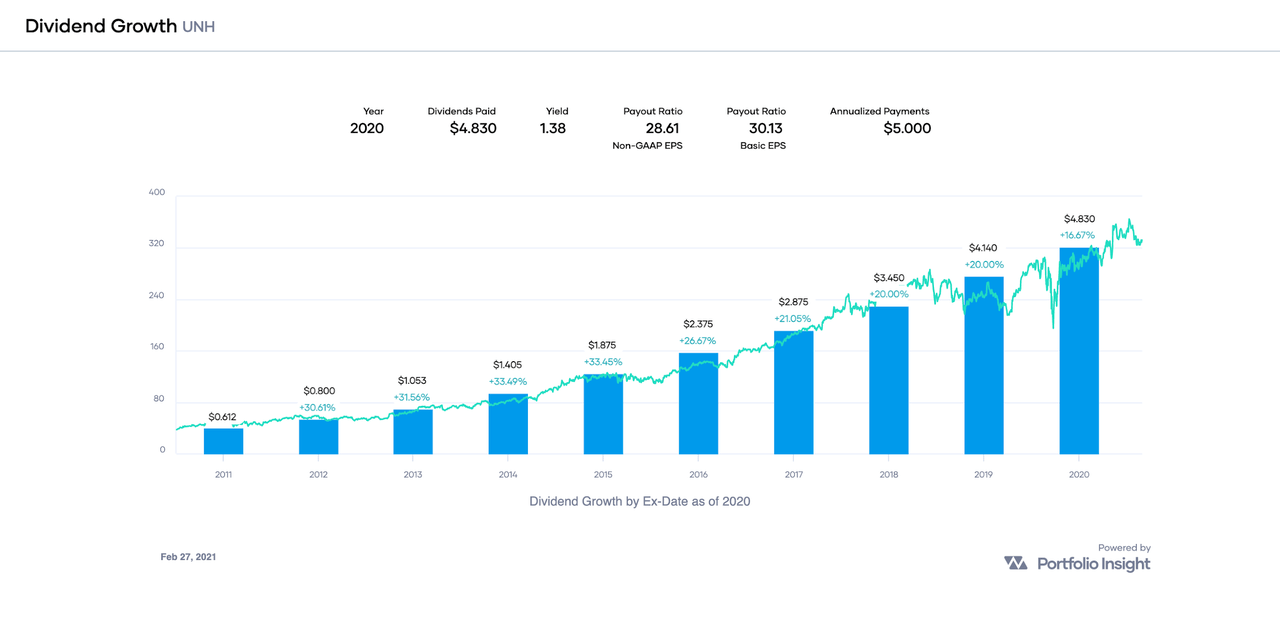Click the +33.49% growth label
This screenshot has width=1280, height=623.
pyautogui.click(x=508, y=382)
